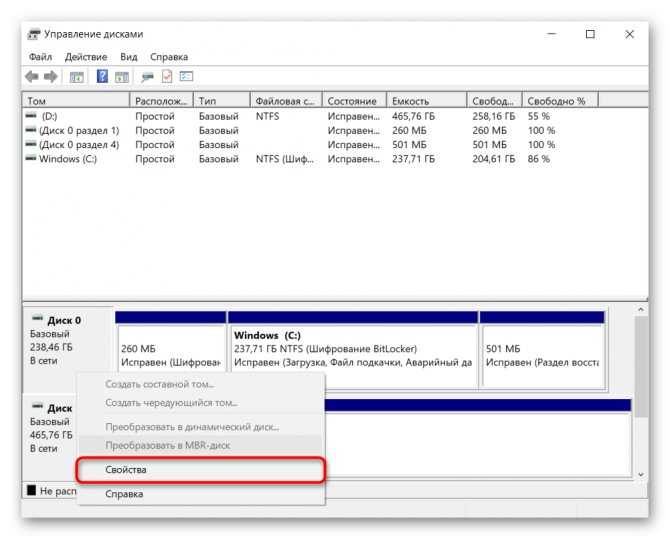
Task: Open the view settings list icon
Action: tap(186, 77)
